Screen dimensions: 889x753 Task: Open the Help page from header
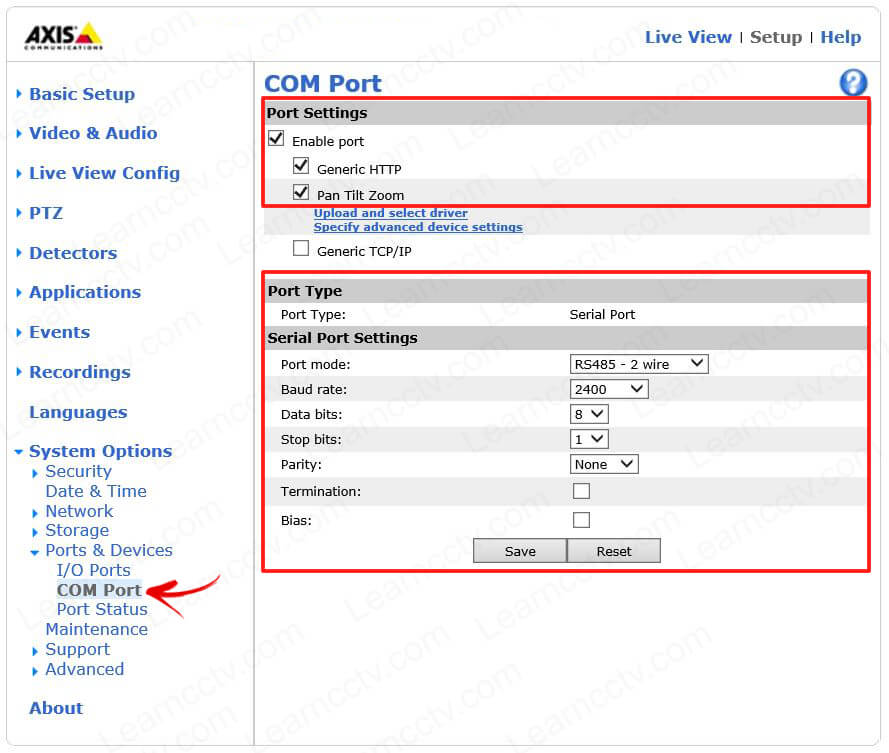(840, 37)
